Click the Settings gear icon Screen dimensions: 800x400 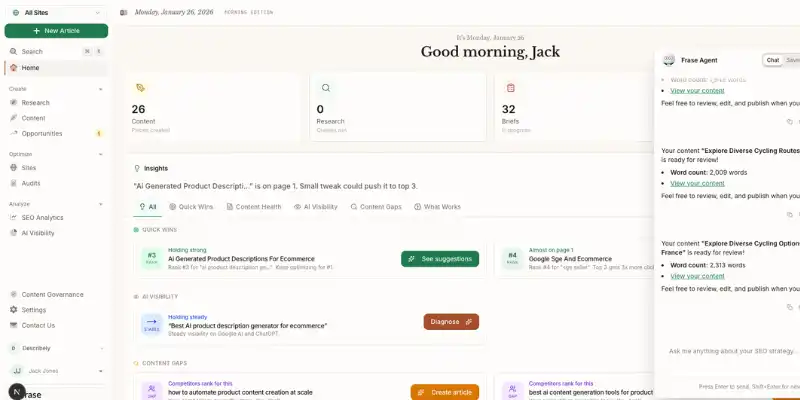pos(13,310)
